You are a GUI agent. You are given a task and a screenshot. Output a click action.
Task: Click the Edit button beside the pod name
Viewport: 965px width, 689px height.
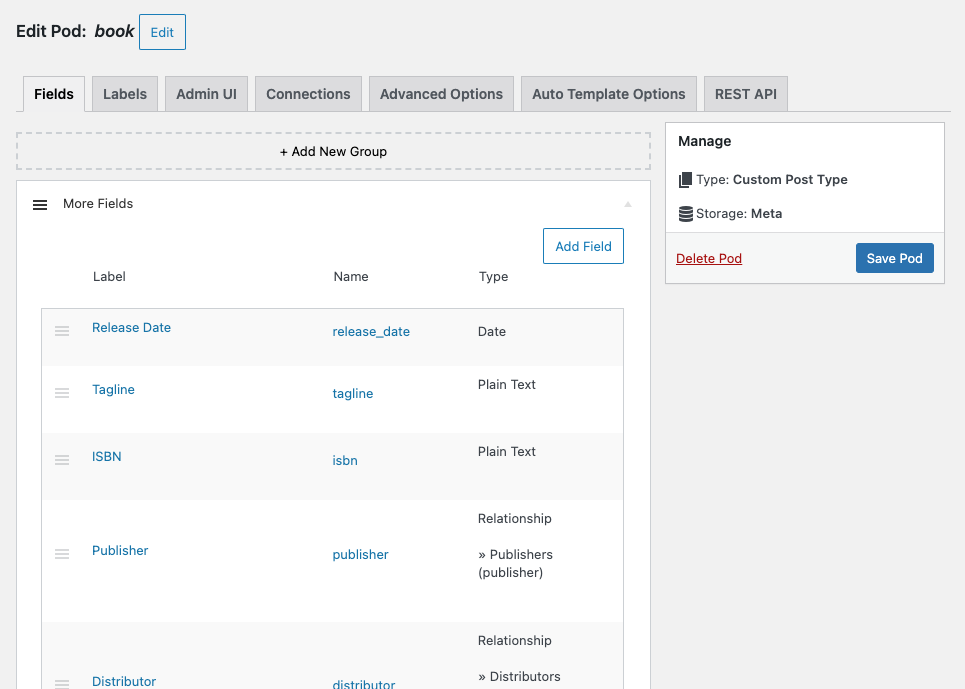click(x=162, y=31)
